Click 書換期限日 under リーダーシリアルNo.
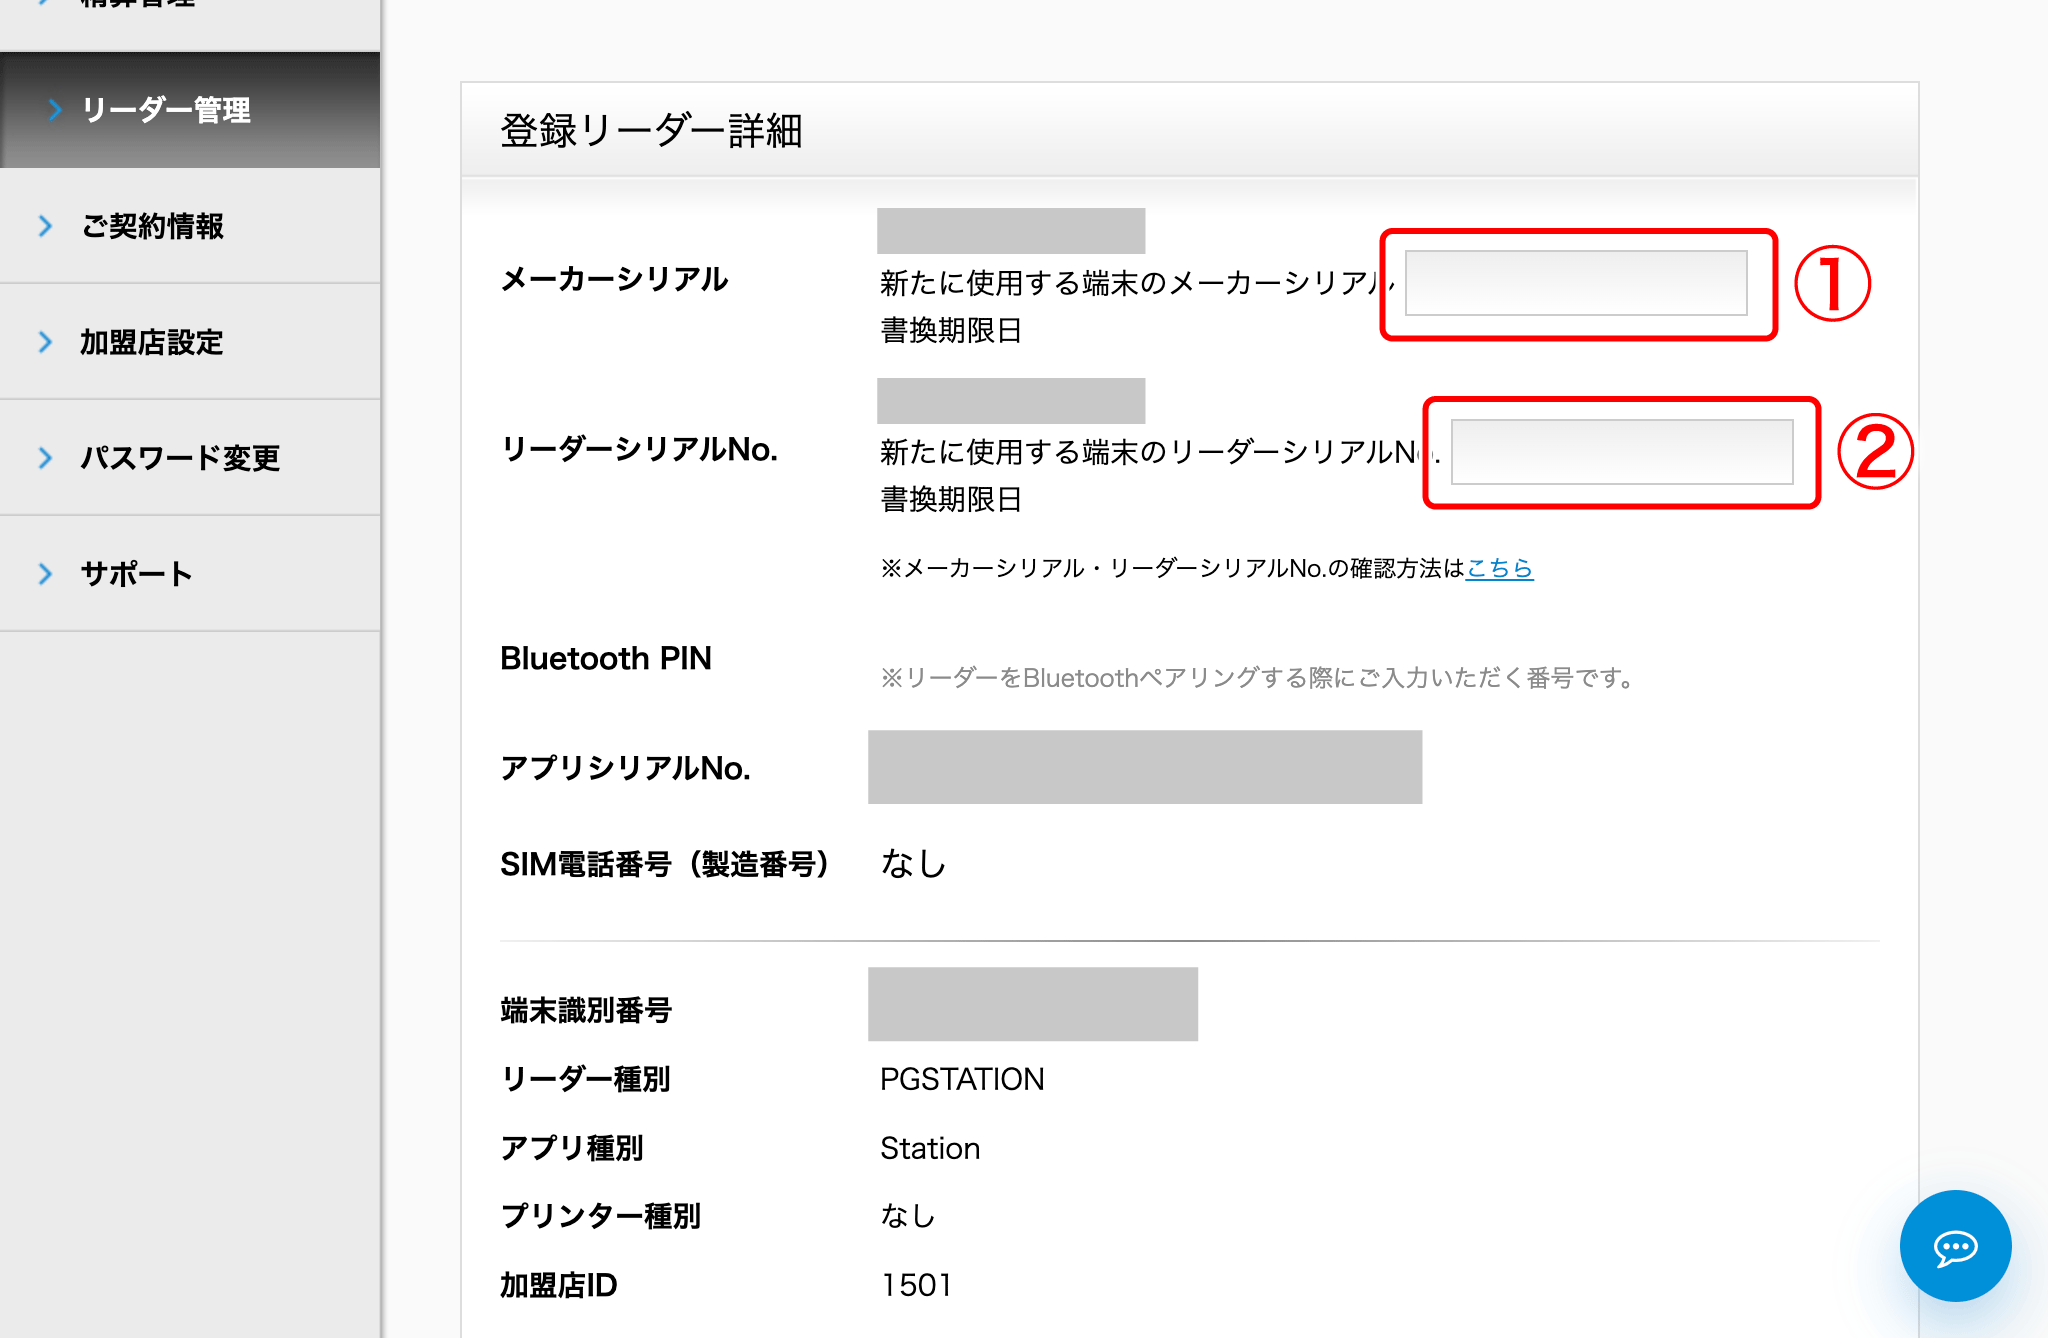The width and height of the screenshot is (2048, 1338). coord(951,499)
